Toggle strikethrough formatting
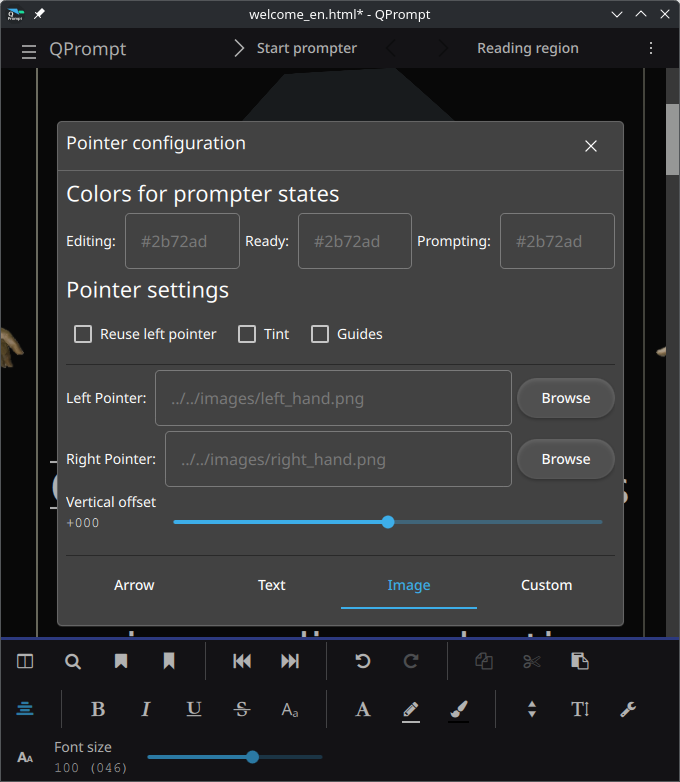The width and height of the screenshot is (680, 782). tap(242, 709)
